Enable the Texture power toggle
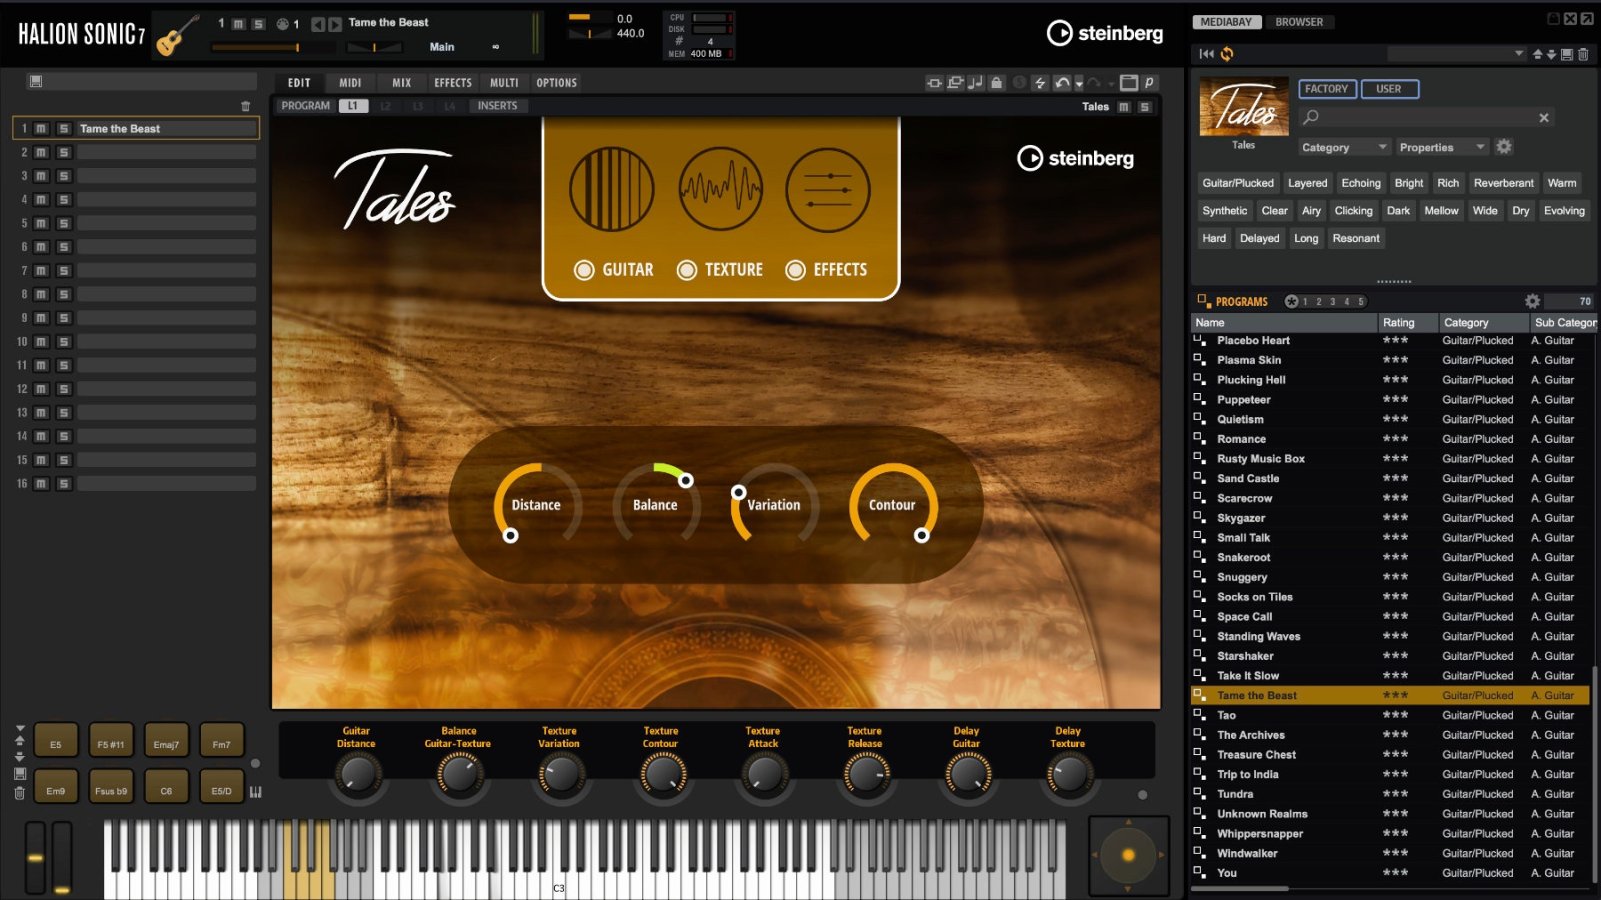1601x900 pixels. [687, 270]
